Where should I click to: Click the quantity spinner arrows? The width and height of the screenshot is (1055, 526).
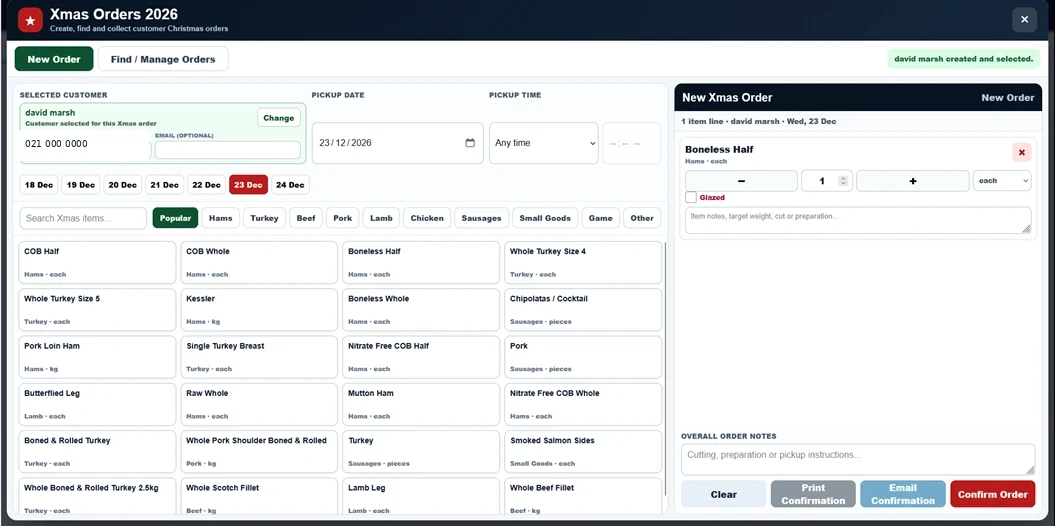(843, 181)
